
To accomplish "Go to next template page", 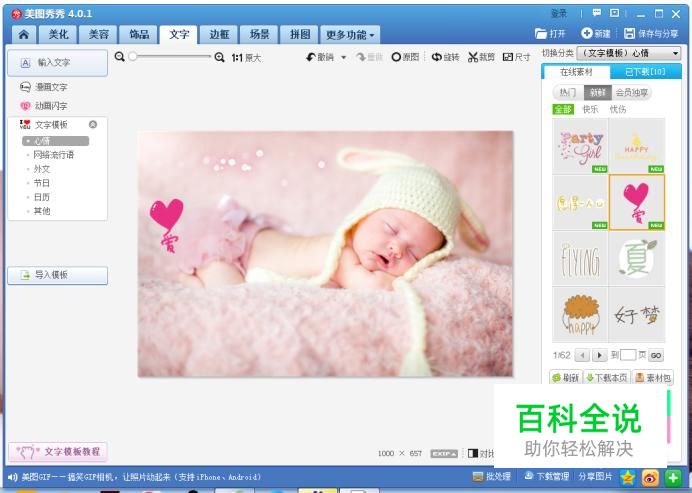I will [599, 355].
